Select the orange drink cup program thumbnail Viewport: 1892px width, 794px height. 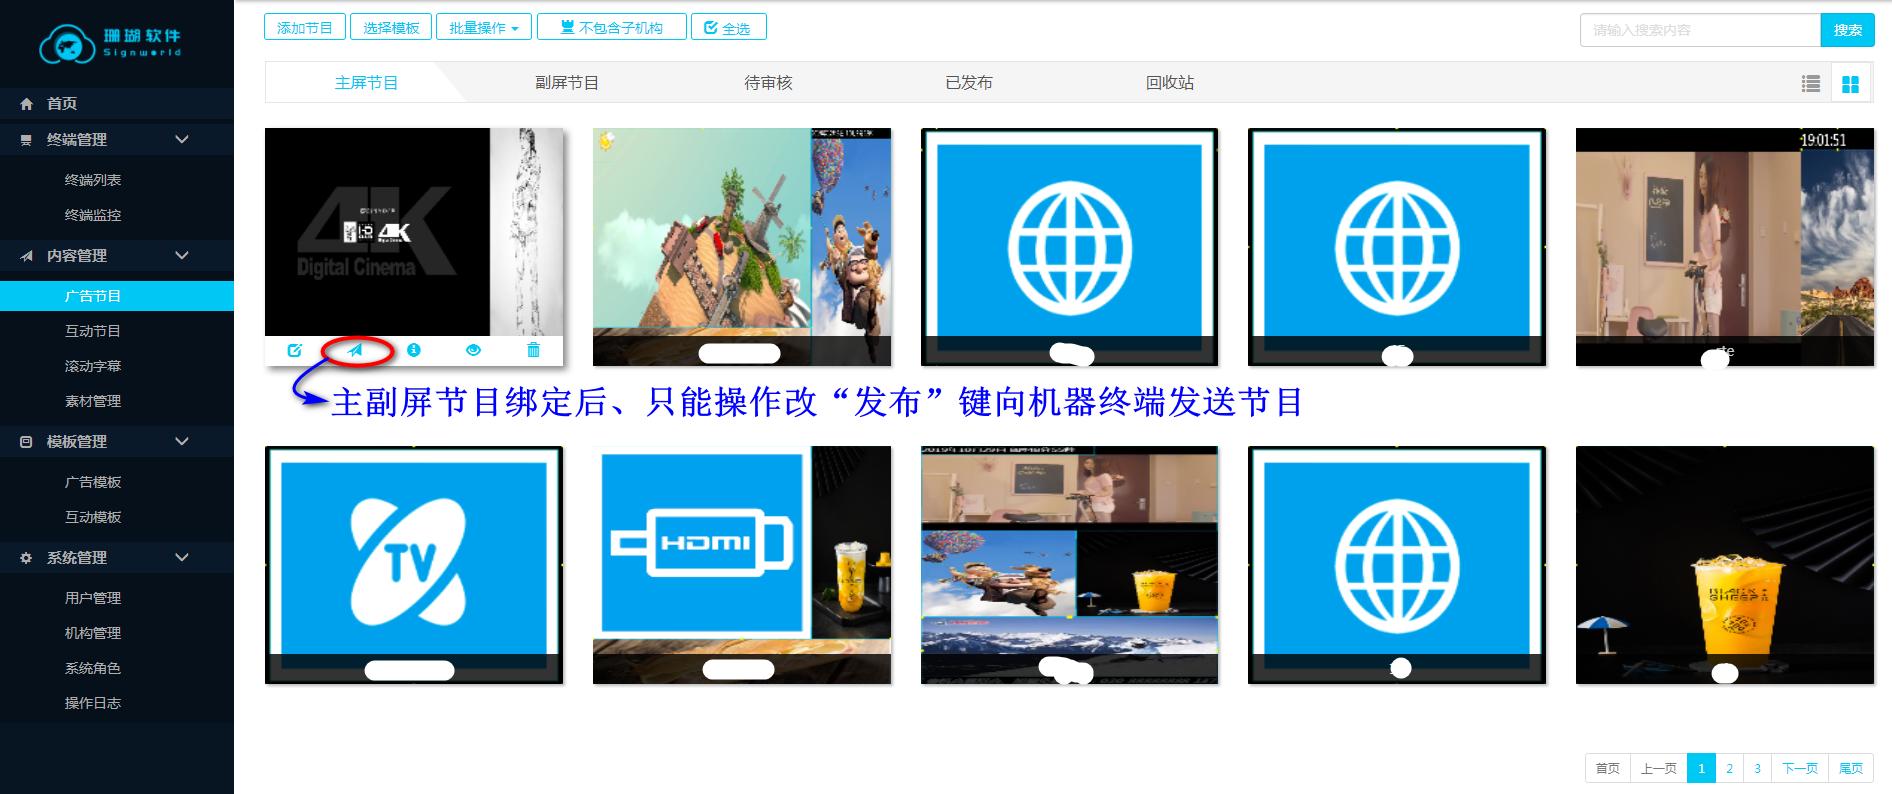point(1725,565)
